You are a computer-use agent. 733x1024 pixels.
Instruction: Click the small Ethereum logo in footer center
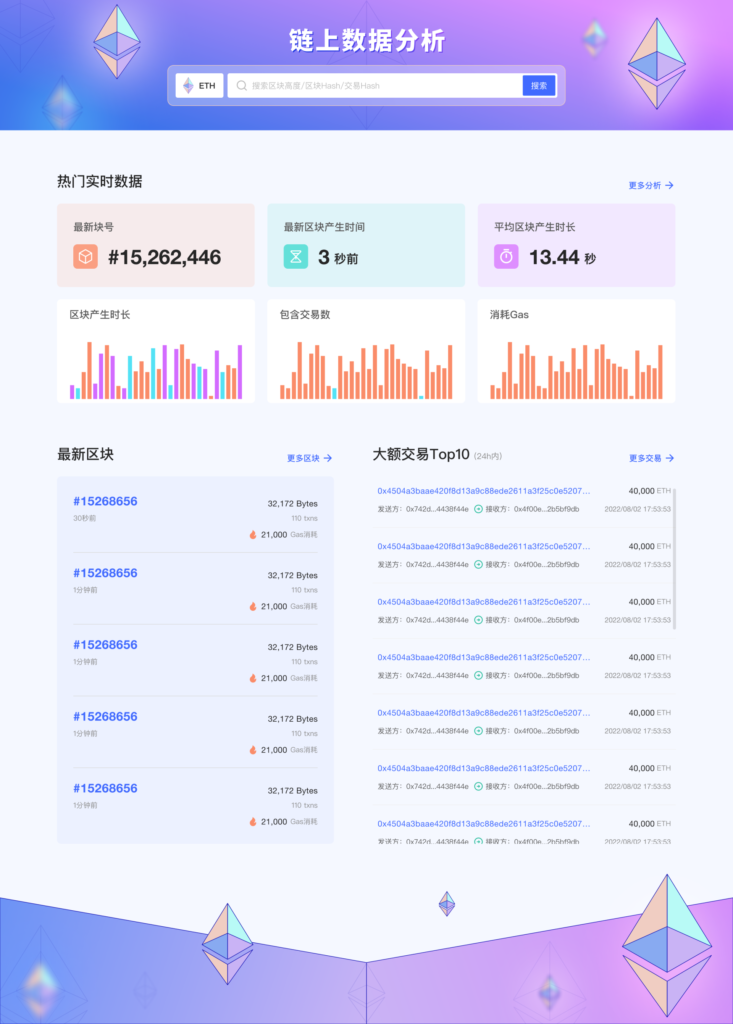coord(447,904)
